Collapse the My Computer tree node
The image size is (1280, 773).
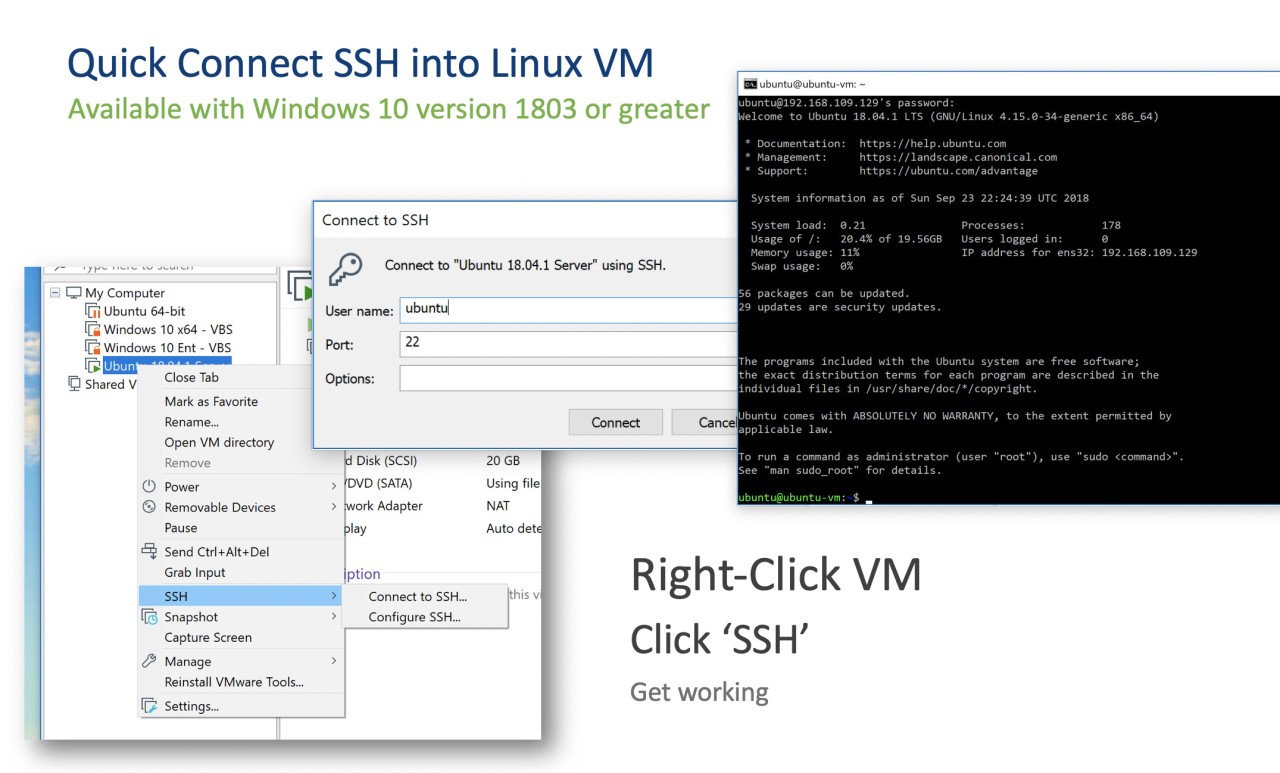(x=54, y=293)
